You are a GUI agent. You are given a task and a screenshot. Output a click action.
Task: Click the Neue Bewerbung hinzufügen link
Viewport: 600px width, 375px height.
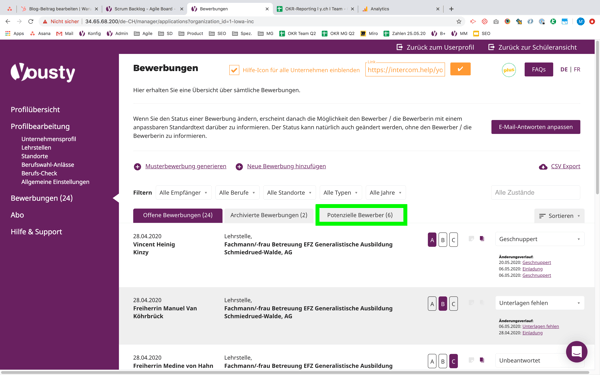pyautogui.click(x=287, y=166)
